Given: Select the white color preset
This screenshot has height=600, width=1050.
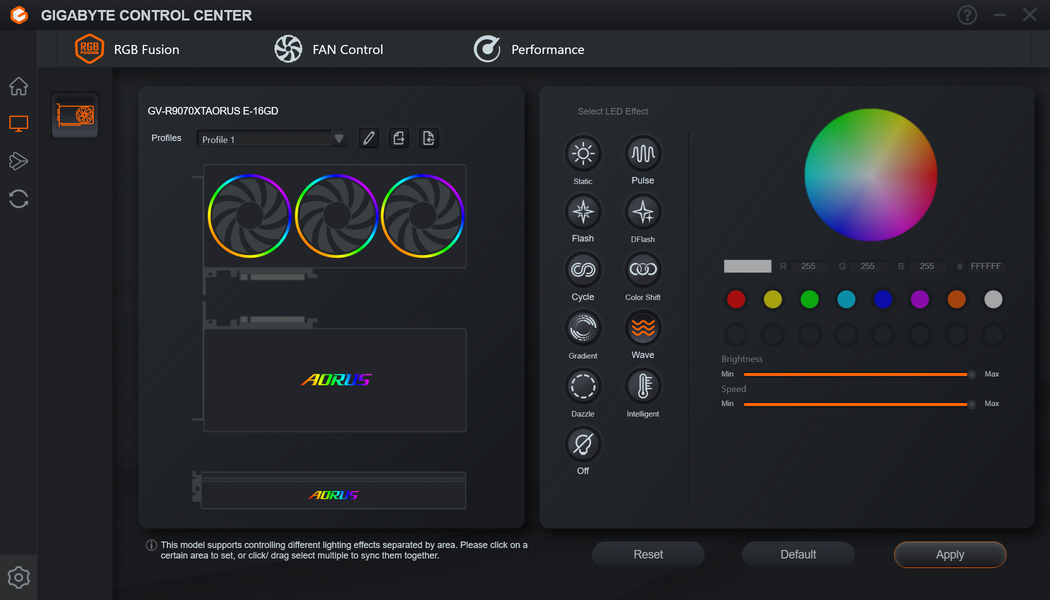Looking at the screenshot, I should pos(993,299).
